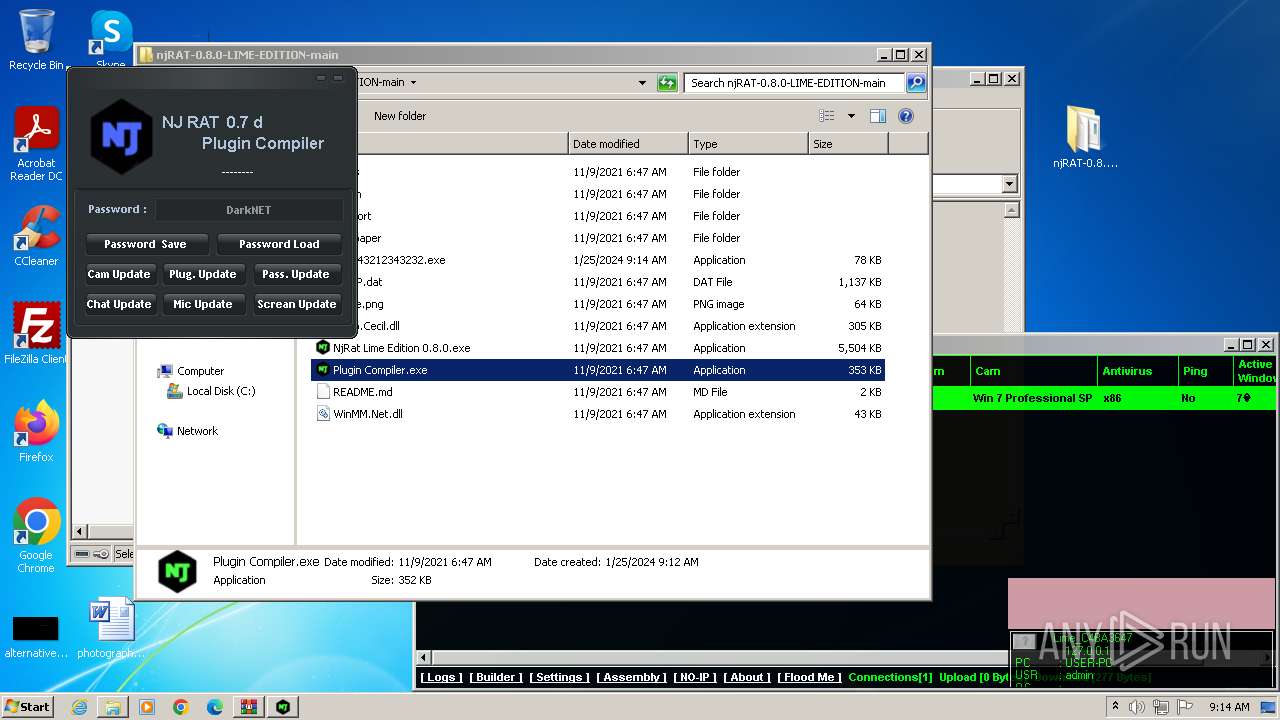Click New folder in Explorer toolbar
The height and width of the screenshot is (720, 1280).
[x=400, y=116]
